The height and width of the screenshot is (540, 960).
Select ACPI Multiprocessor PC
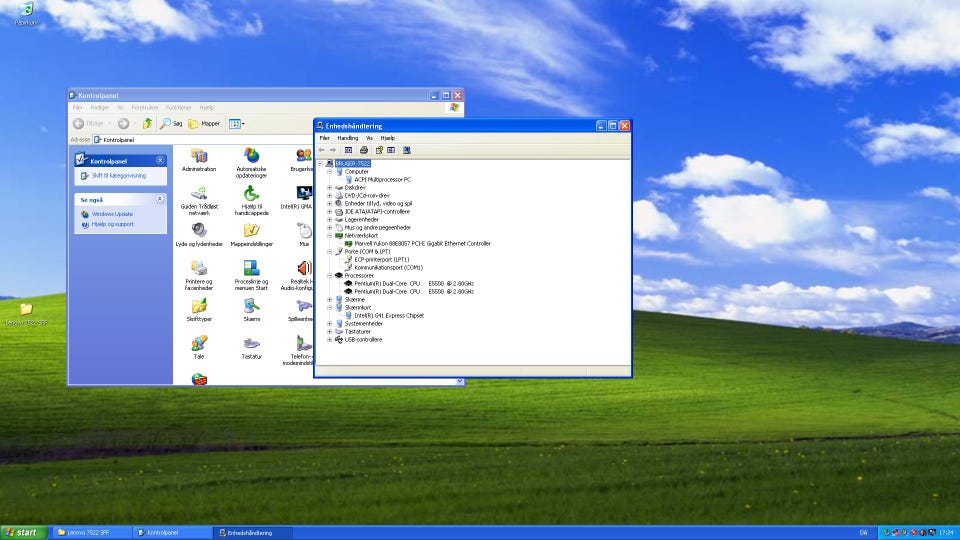[x=383, y=179]
